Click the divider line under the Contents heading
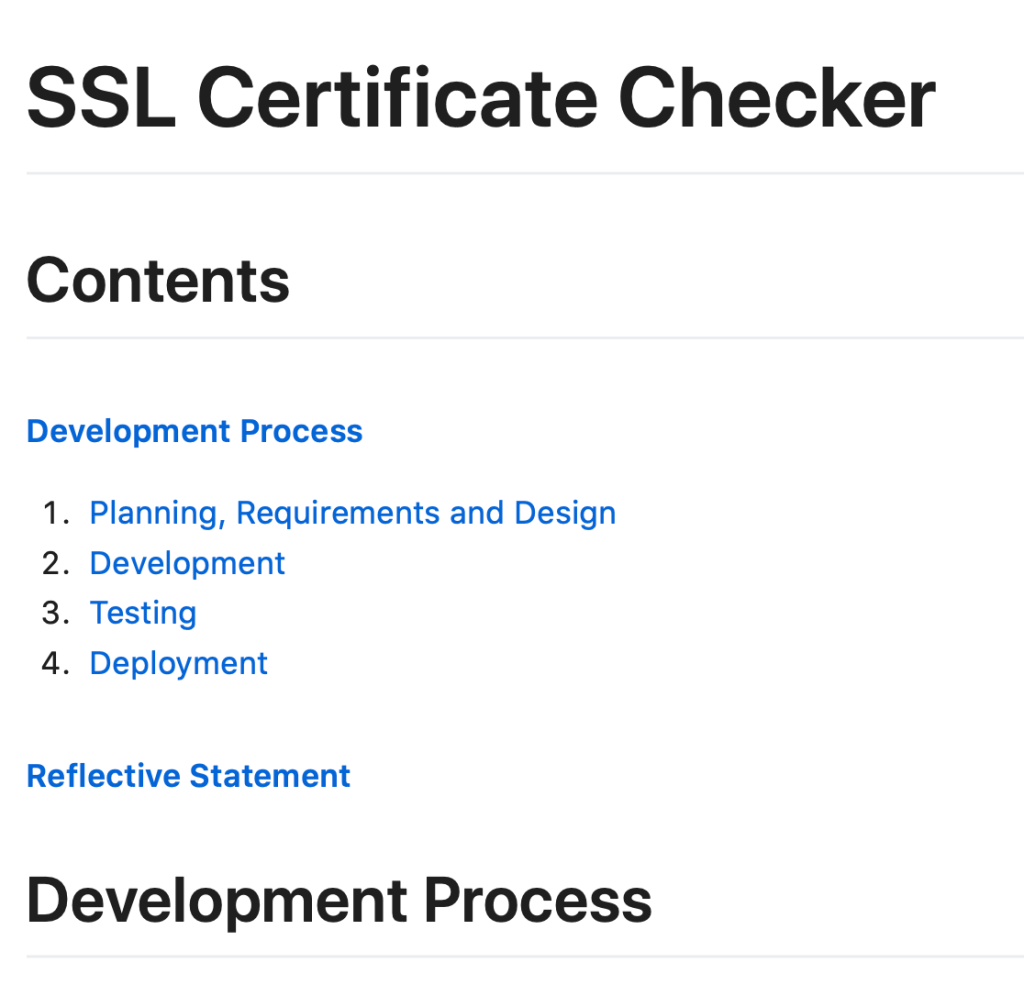 coord(524,338)
